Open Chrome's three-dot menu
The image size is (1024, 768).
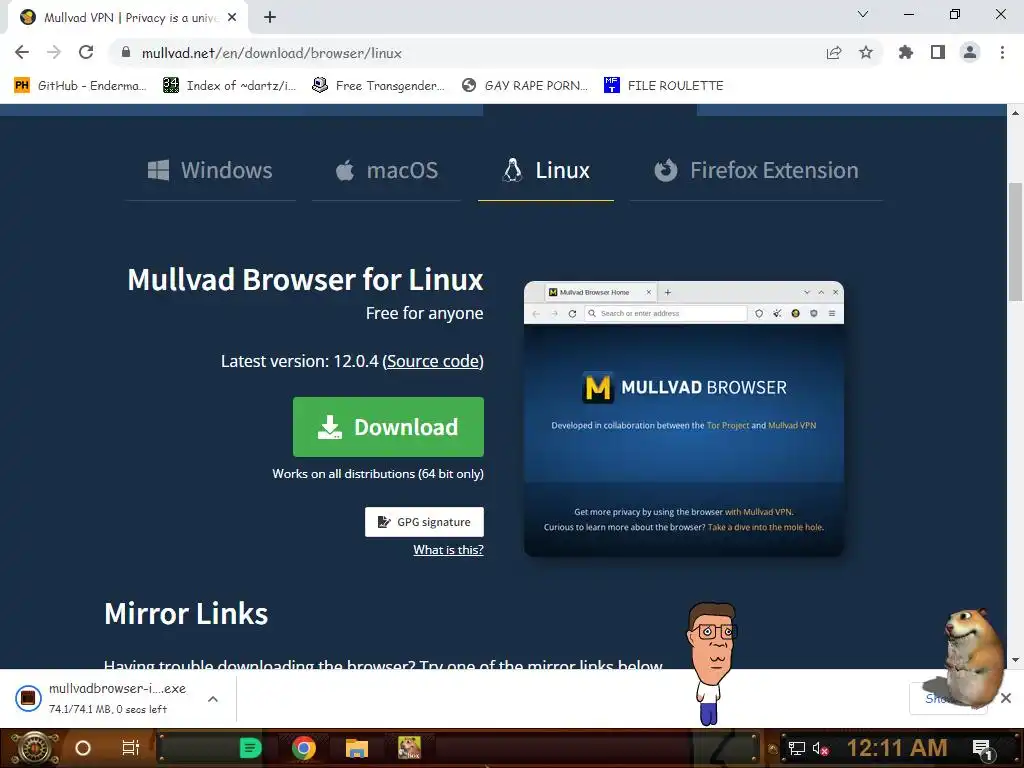click(1002, 52)
